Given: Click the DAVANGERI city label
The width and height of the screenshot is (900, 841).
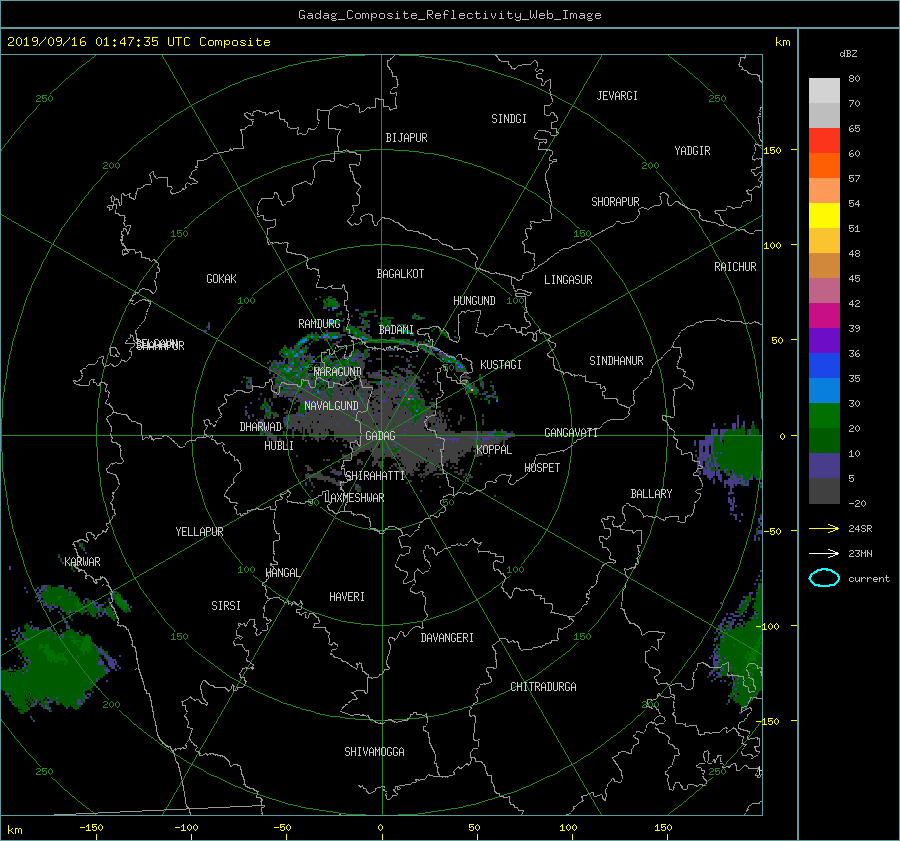Looking at the screenshot, I should 447,638.
